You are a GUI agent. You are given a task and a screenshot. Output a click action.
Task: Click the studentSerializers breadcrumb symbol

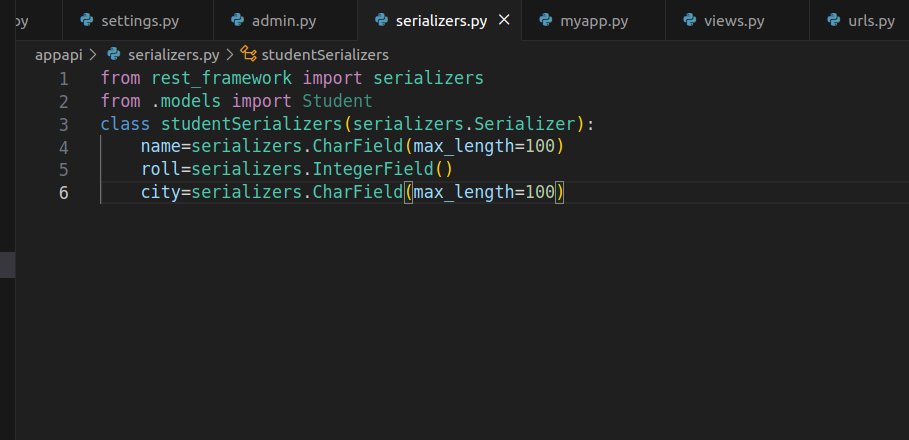(325, 55)
